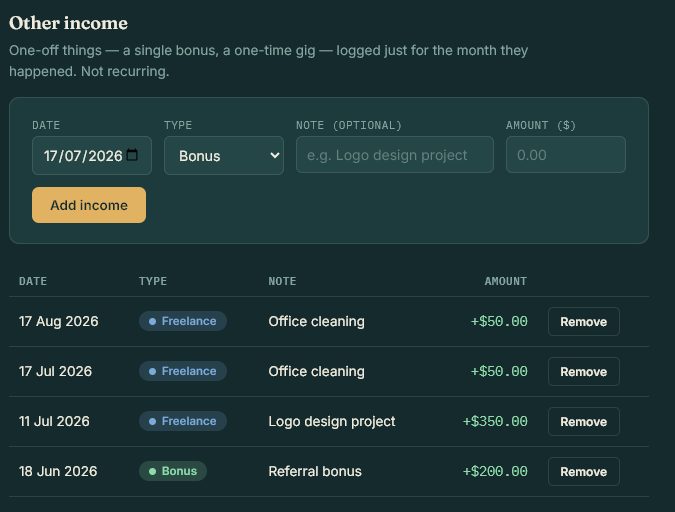Click the Logo design project note
This screenshot has height=512, width=675.
pos(332,421)
